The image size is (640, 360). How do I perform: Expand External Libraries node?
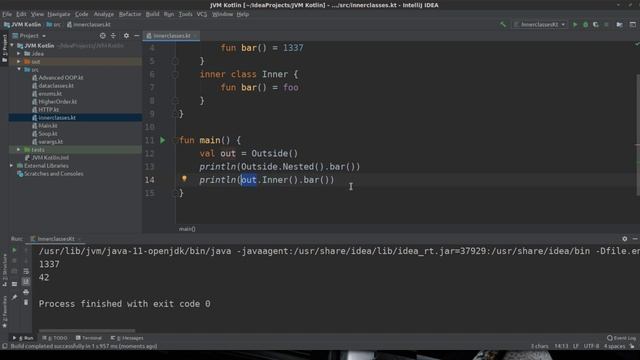[11, 166]
